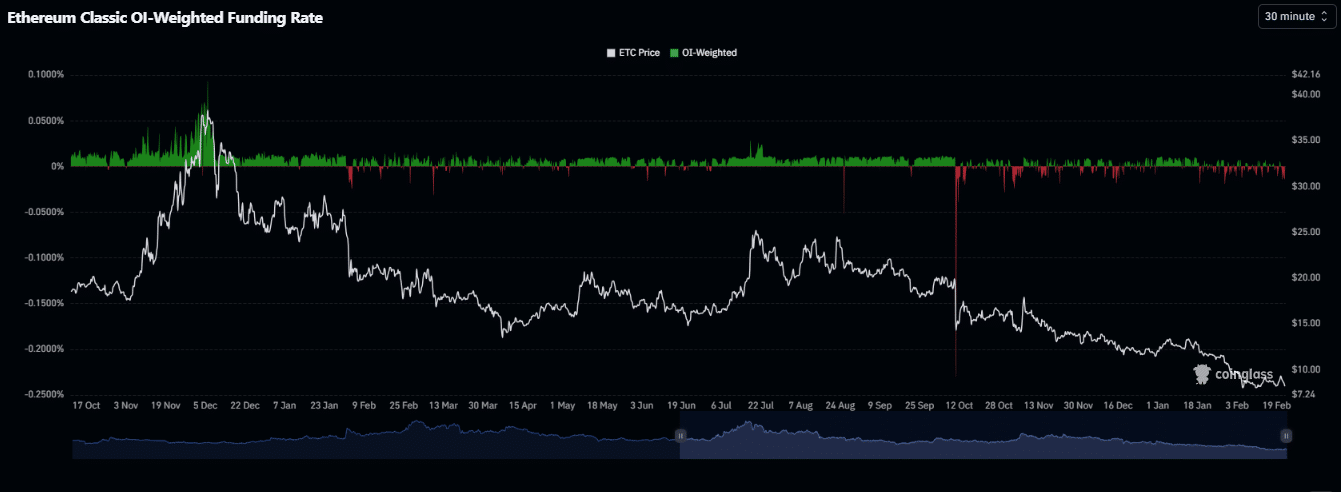The image size is (1341, 492).
Task: Click the 19 Jun date label
Action: (x=681, y=406)
